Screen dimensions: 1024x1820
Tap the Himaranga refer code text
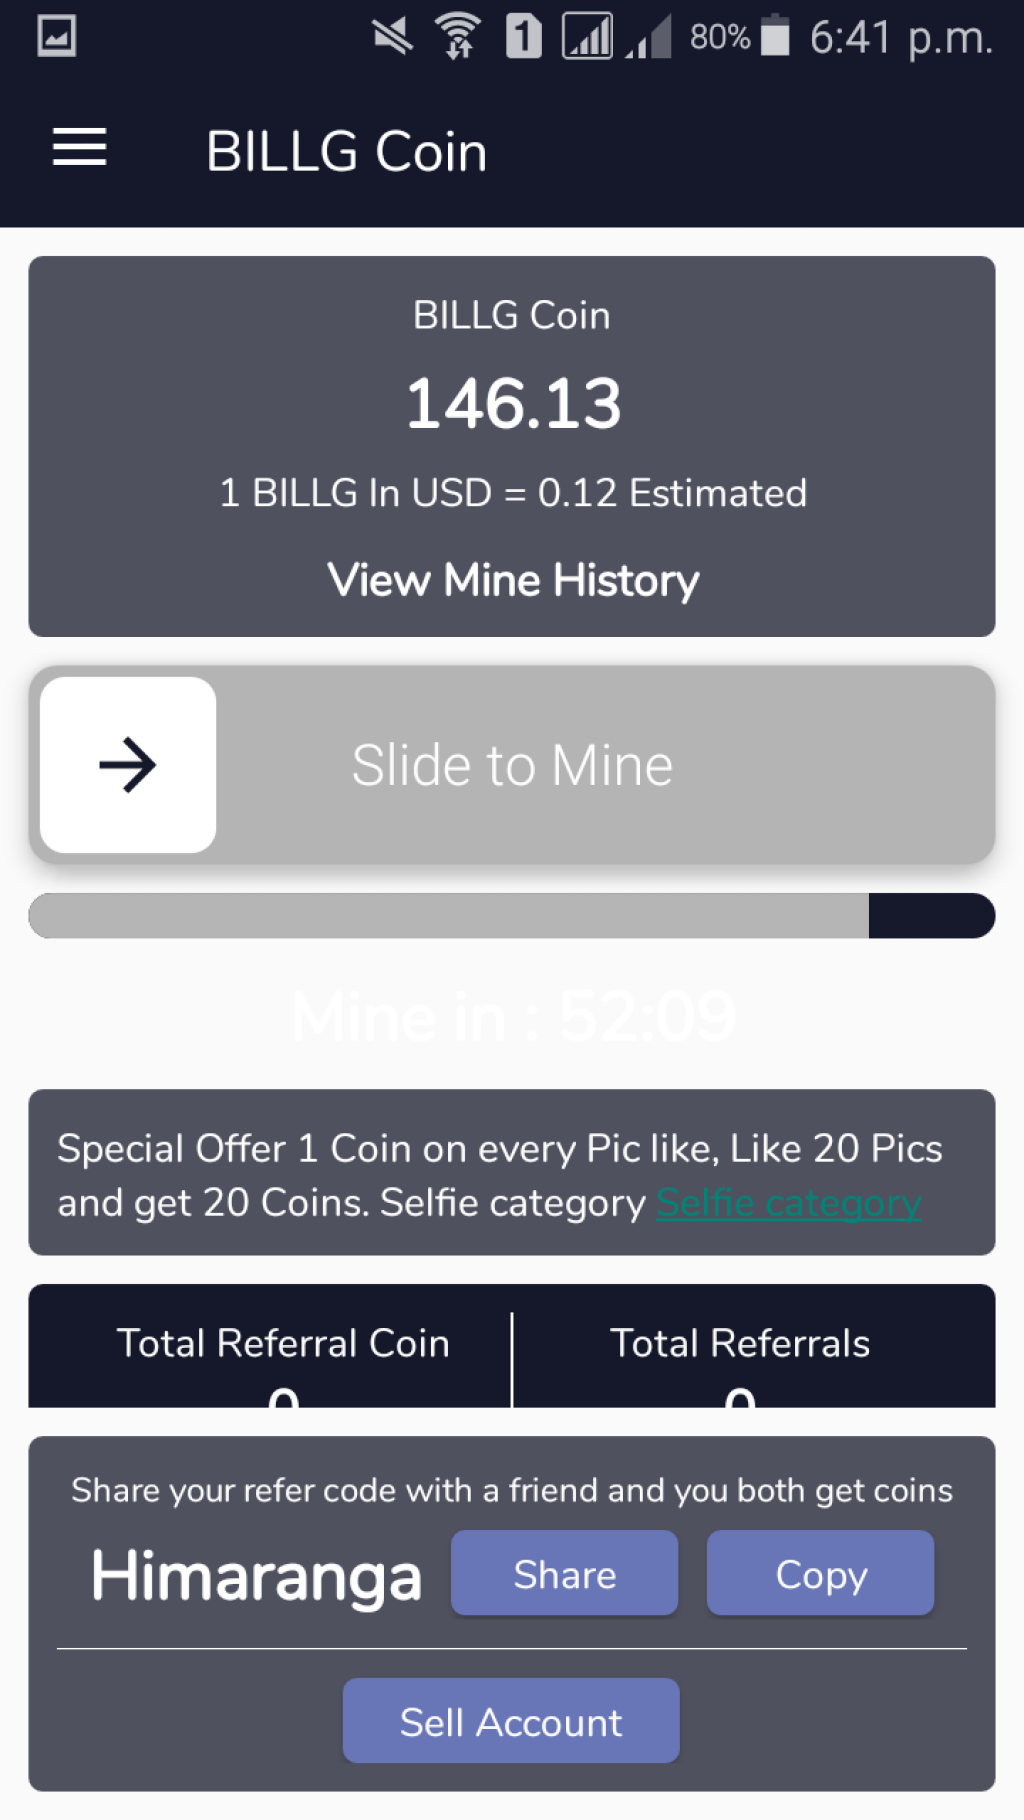pyautogui.click(x=256, y=1577)
